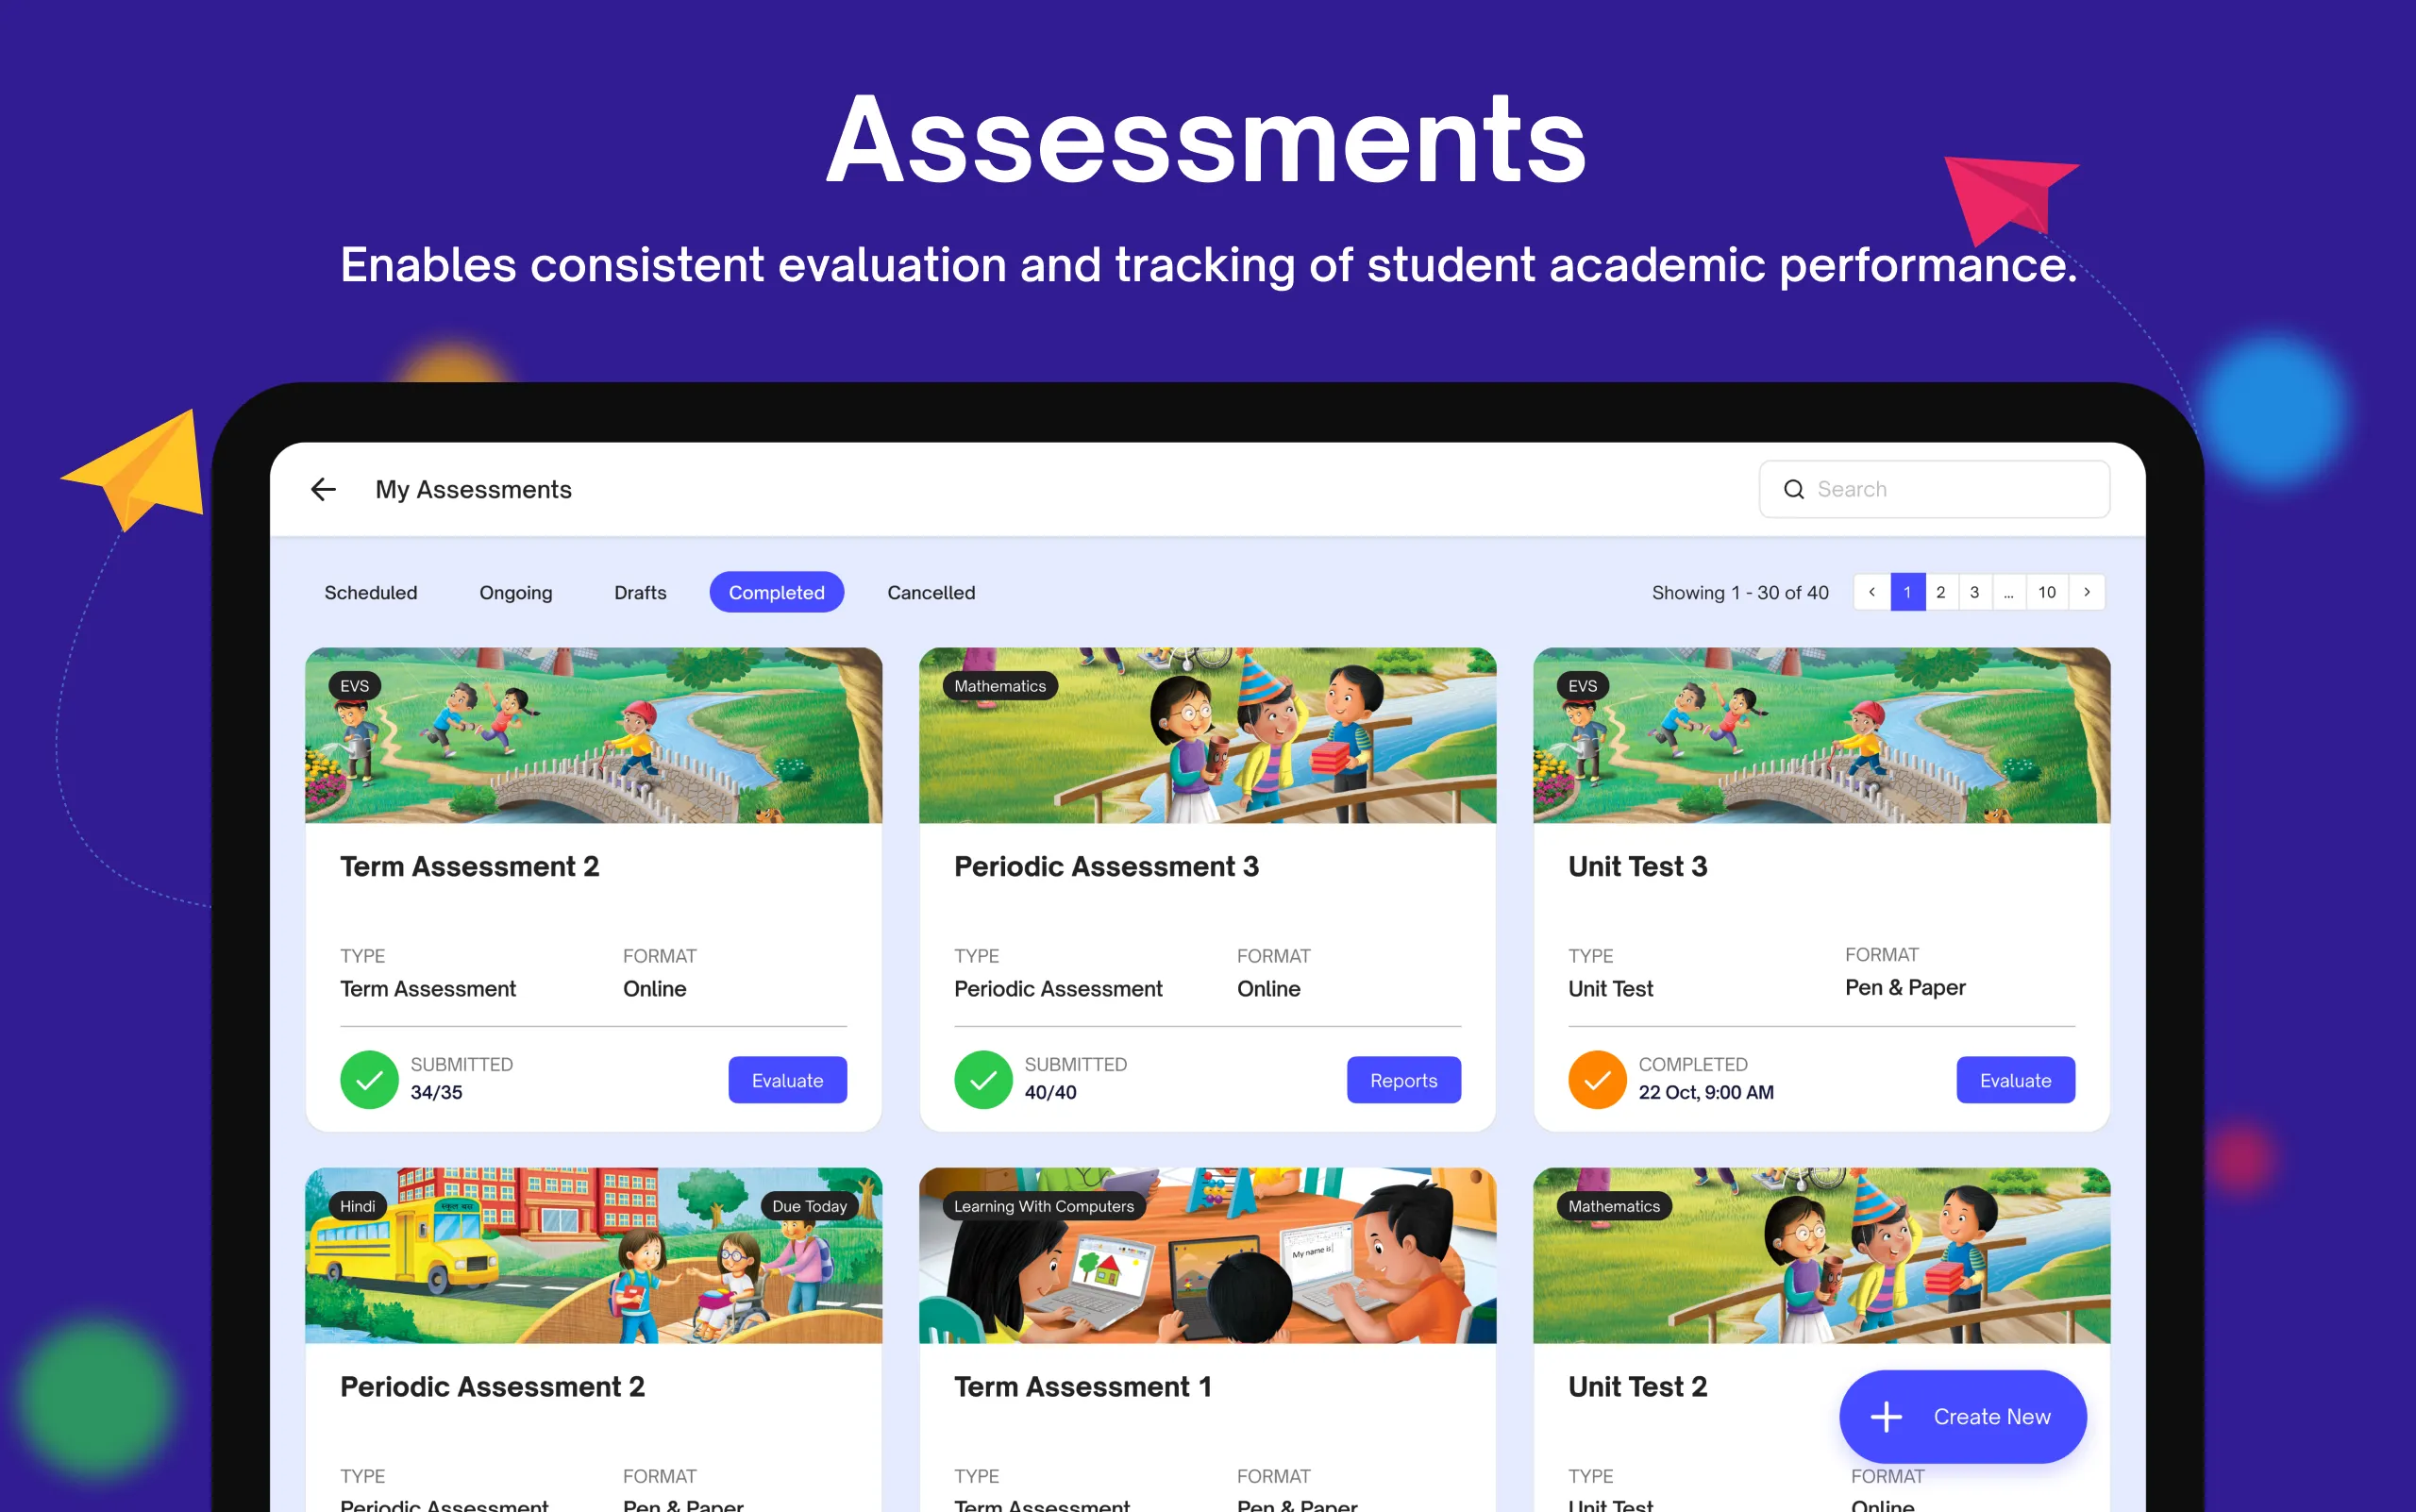Toggle the Cancelled tab filter
The height and width of the screenshot is (1512, 2416).
point(929,593)
